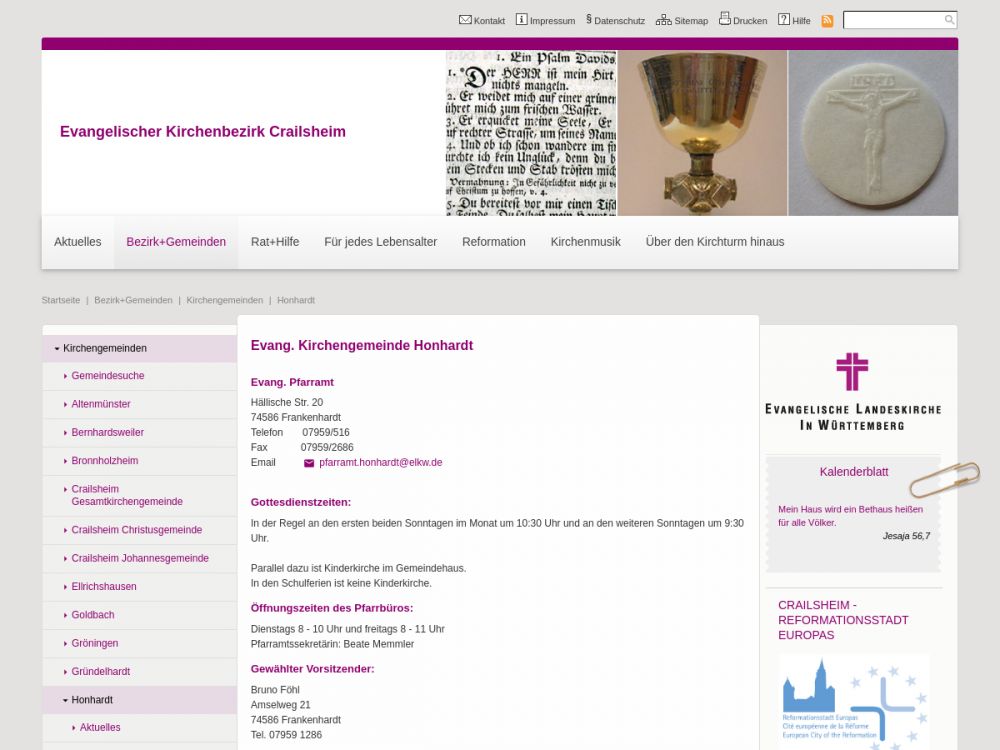Open Datenschutz link in top bar
The image size is (1000, 750).
pyautogui.click(x=615, y=20)
